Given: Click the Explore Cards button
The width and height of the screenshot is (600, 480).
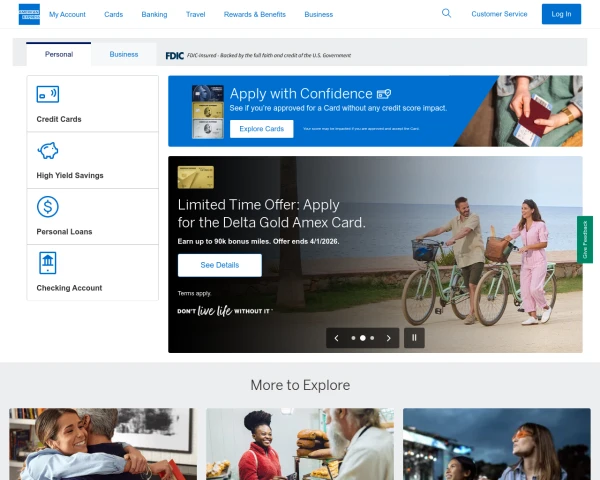Looking at the screenshot, I should (261, 129).
